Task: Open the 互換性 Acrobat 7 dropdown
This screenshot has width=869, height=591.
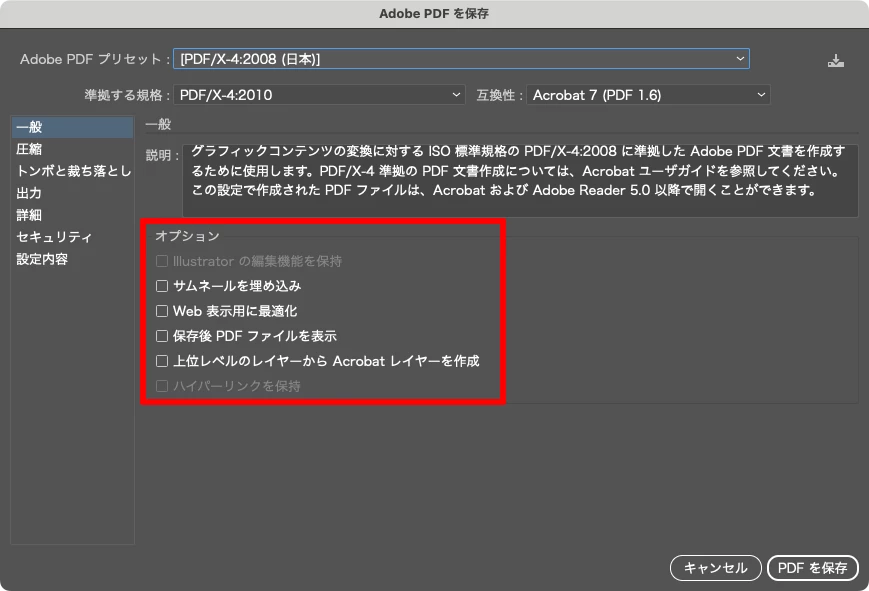Action: 648,95
